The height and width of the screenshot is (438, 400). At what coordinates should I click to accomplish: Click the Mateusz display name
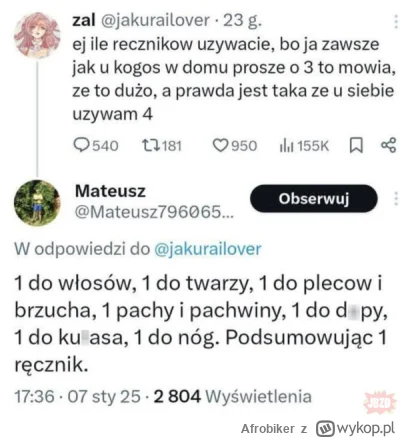point(110,191)
